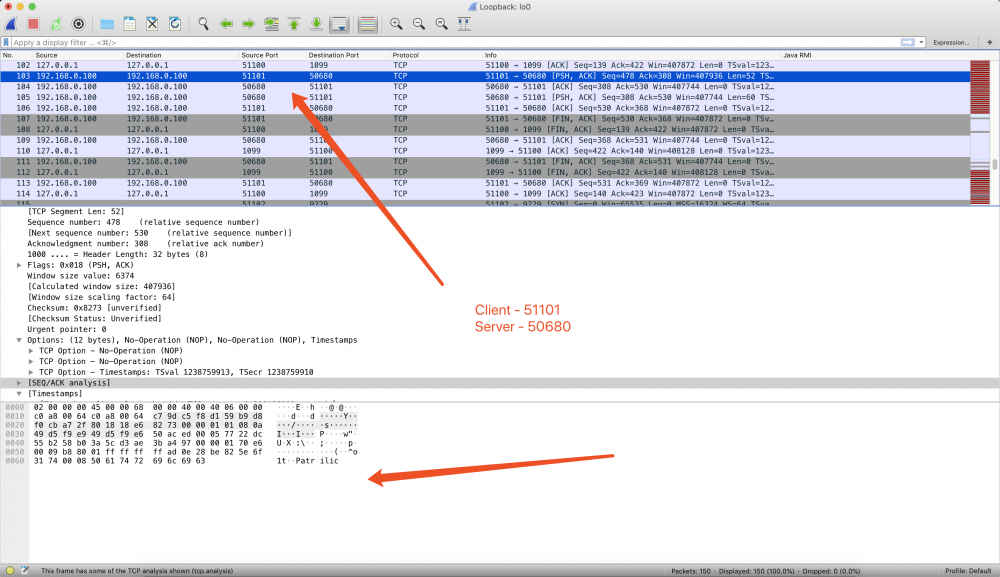Image resolution: width=1000 pixels, height=577 pixels.
Task: Go back in packet history
Action: [226, 24]
